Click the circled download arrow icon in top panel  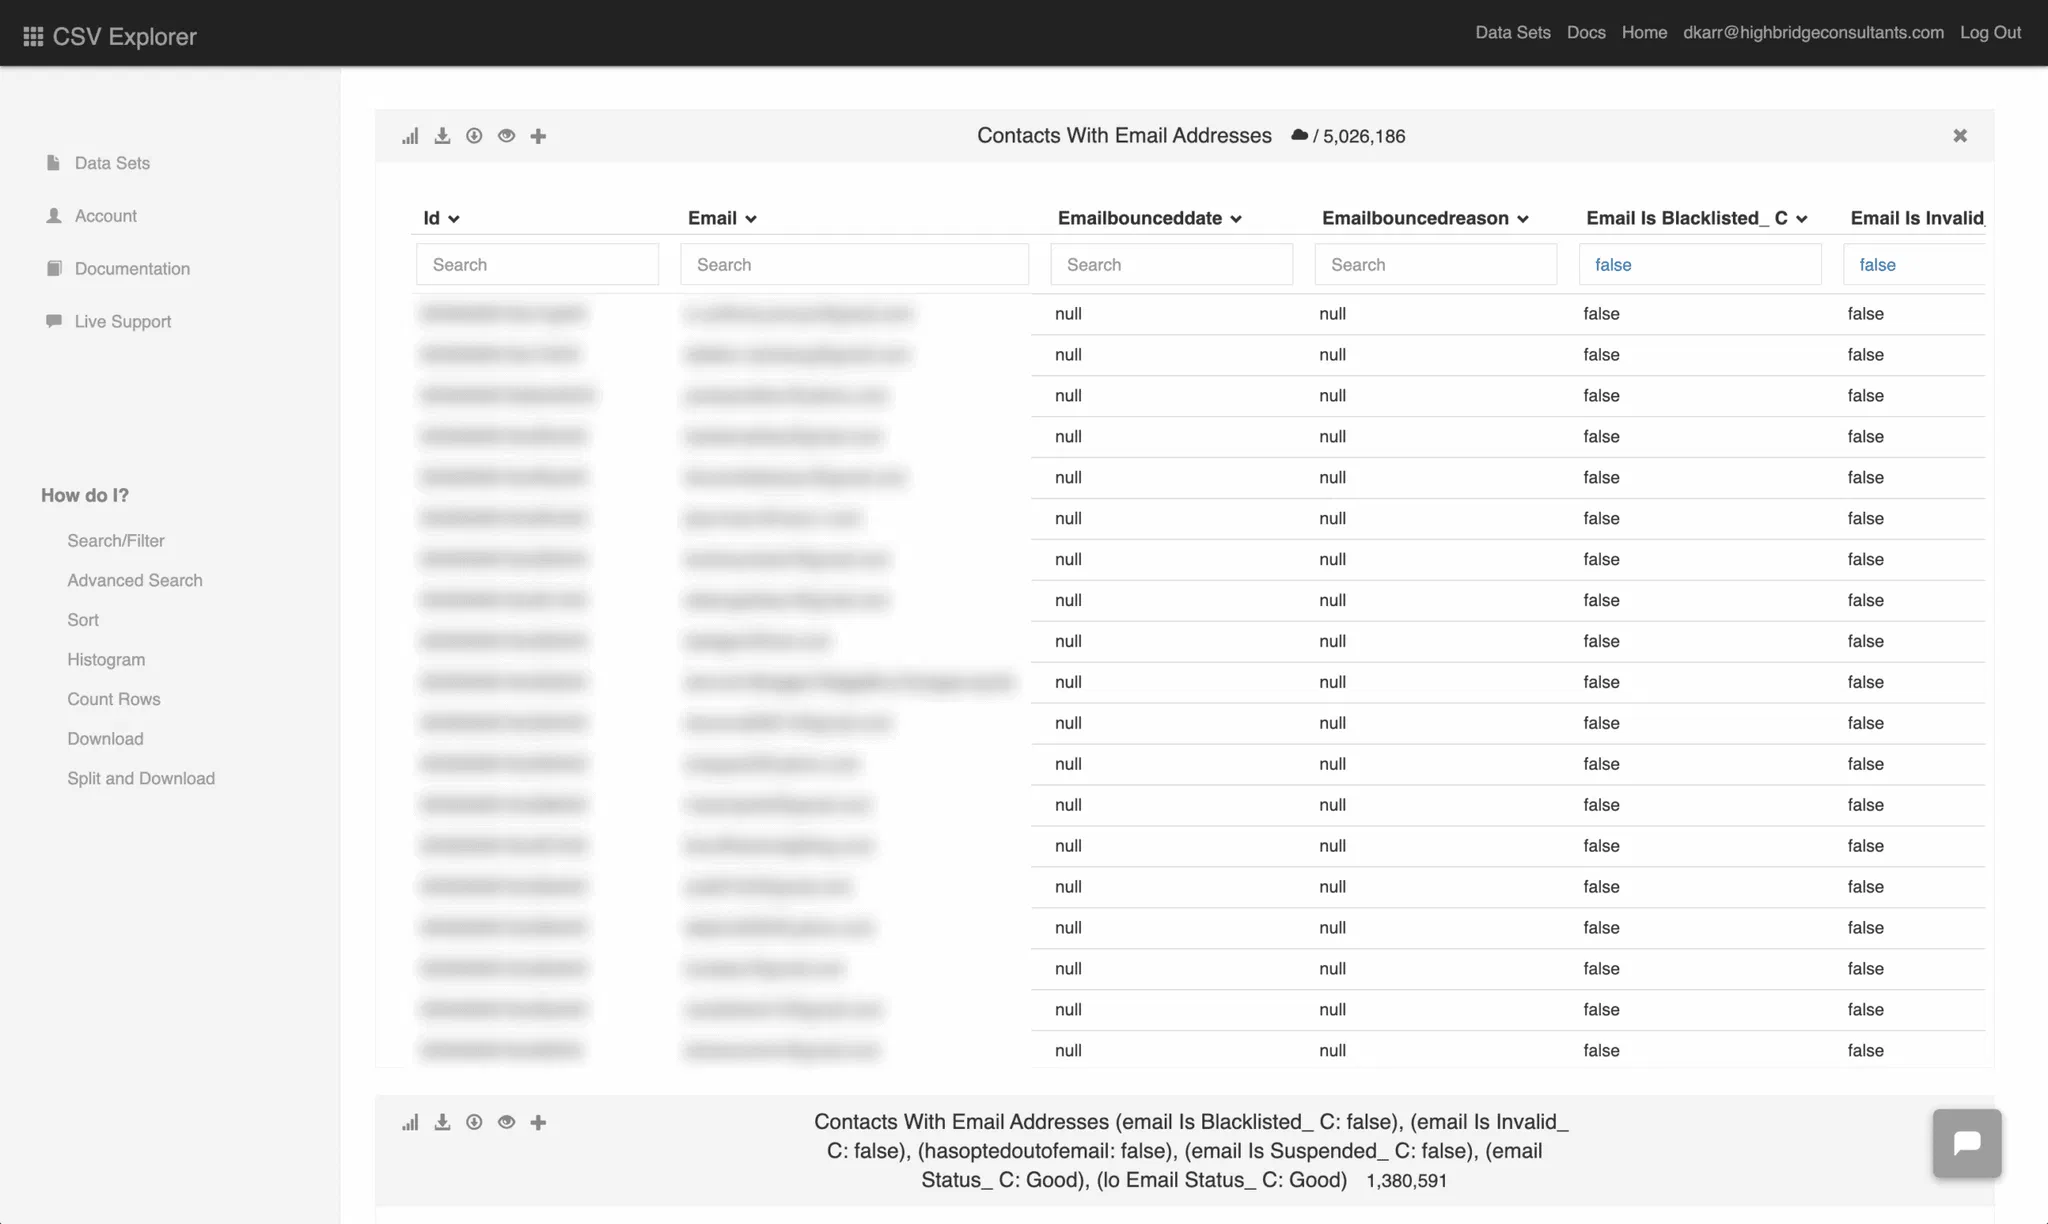tap(474, 136)
